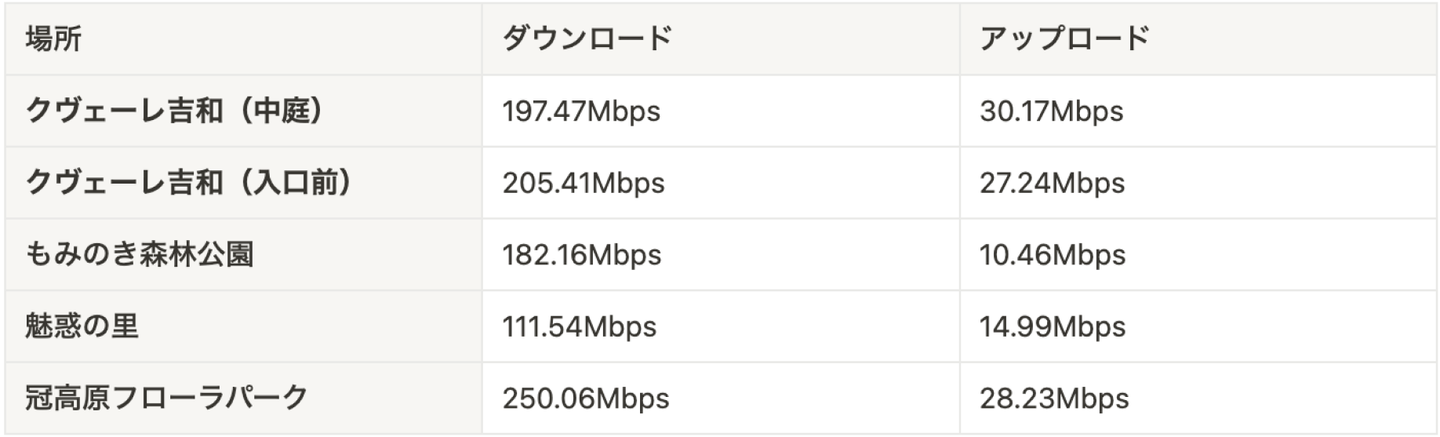Click the 197.47Mbps download value
Screen dimensions: 1440x437
(x=581, y=111)
